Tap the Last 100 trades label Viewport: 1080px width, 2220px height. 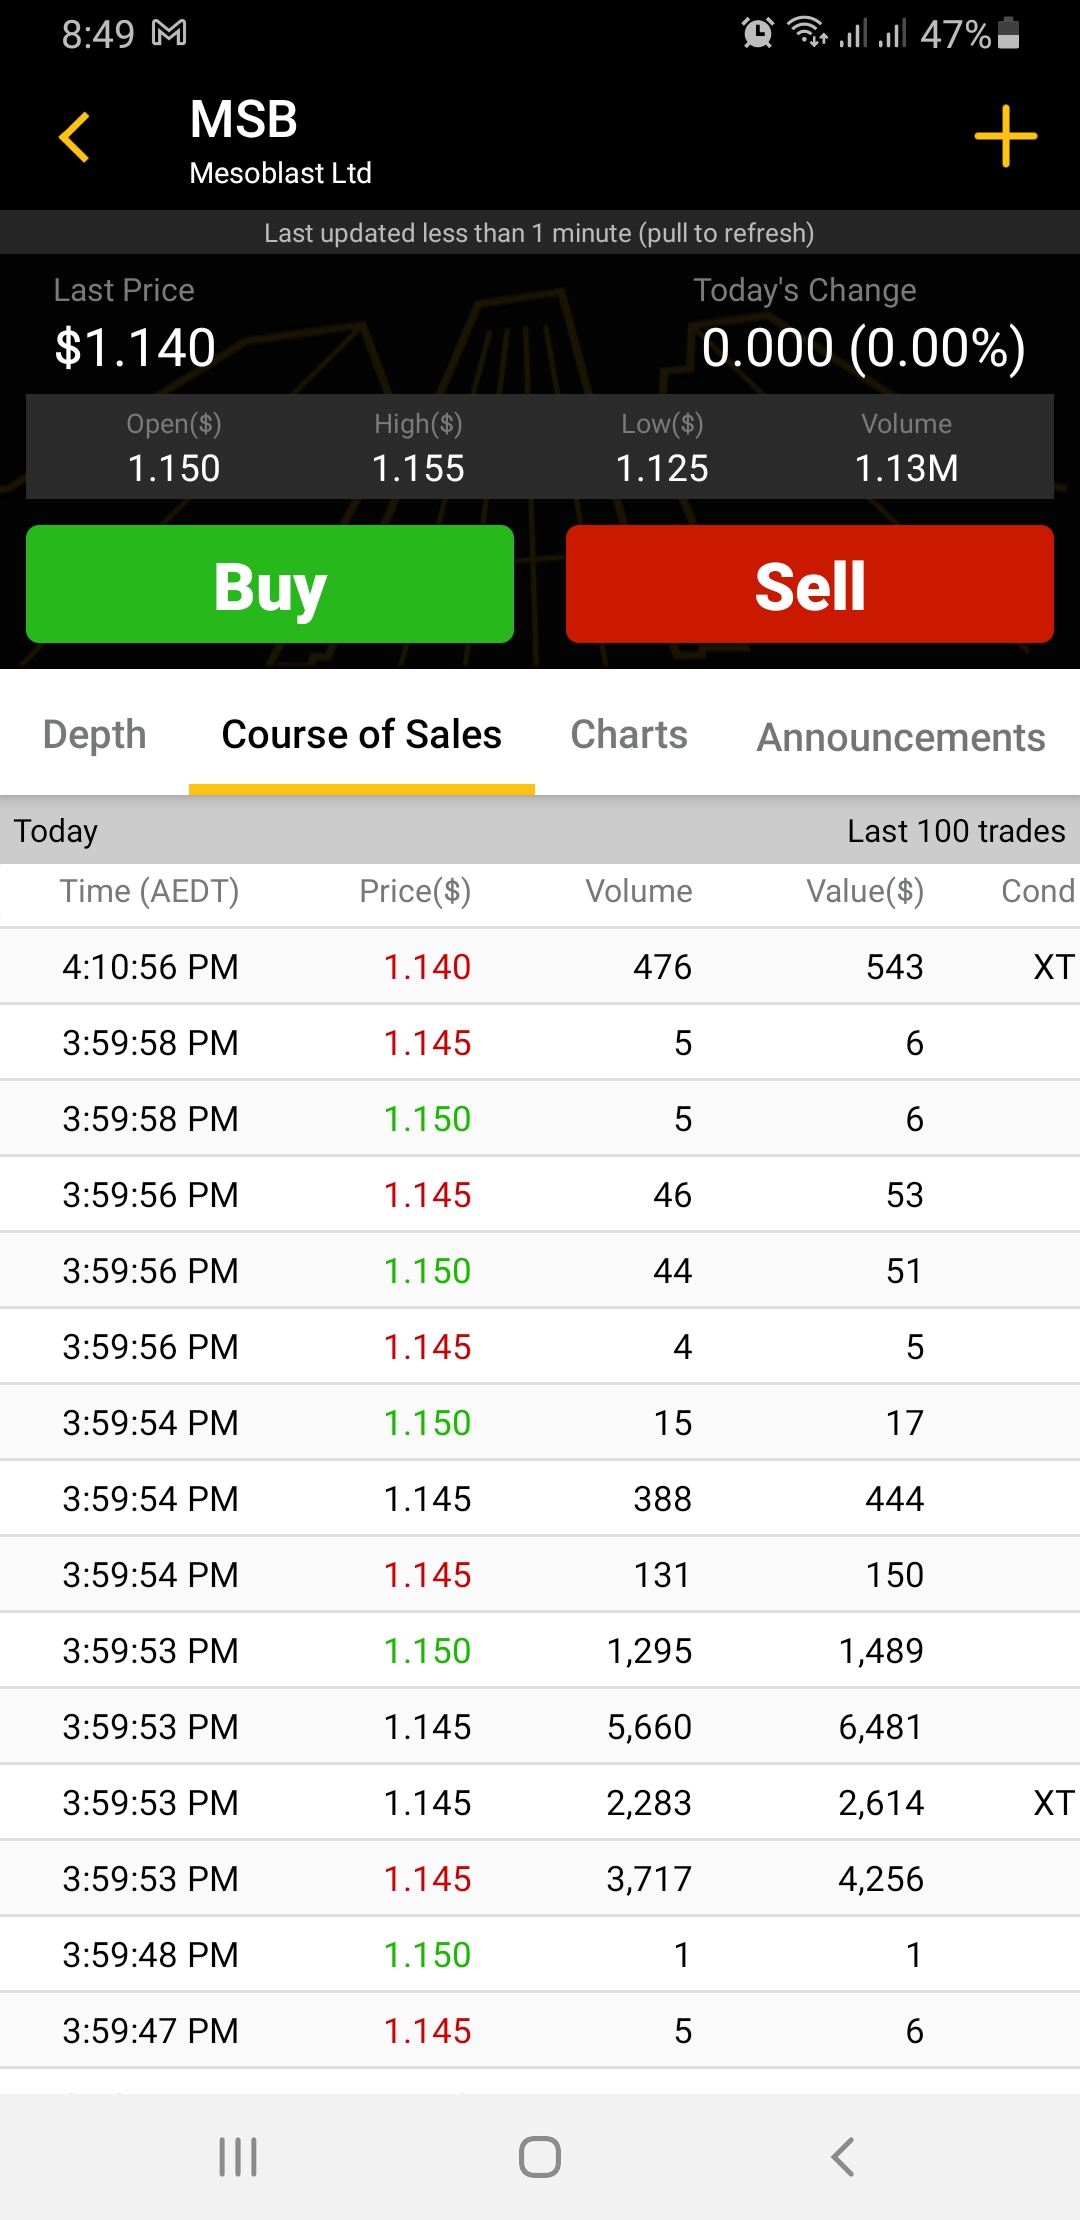point(956,831)
